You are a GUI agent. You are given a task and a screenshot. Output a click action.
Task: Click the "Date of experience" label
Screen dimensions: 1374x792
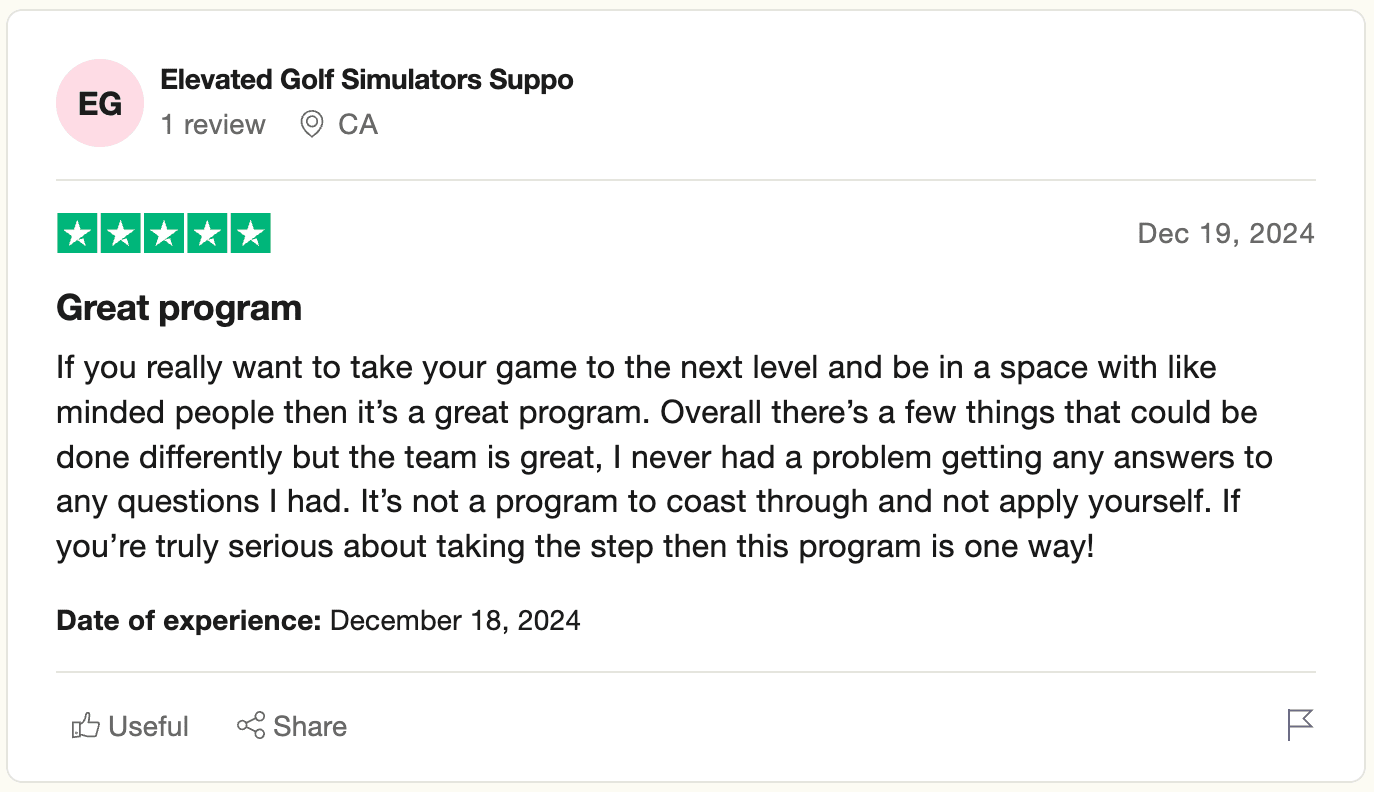coord(189,621)
